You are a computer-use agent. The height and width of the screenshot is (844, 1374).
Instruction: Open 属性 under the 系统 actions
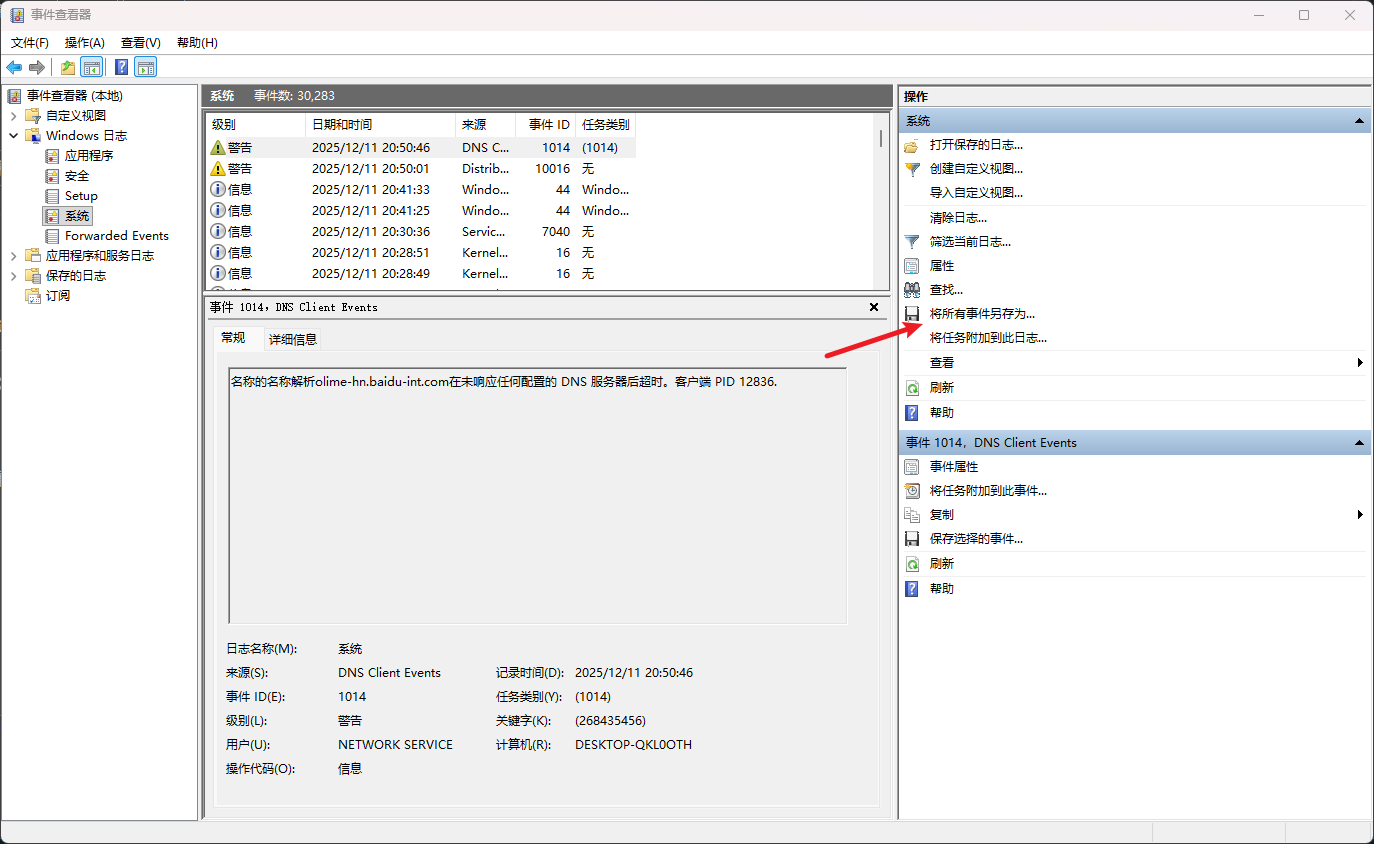(x=942, y=265)
